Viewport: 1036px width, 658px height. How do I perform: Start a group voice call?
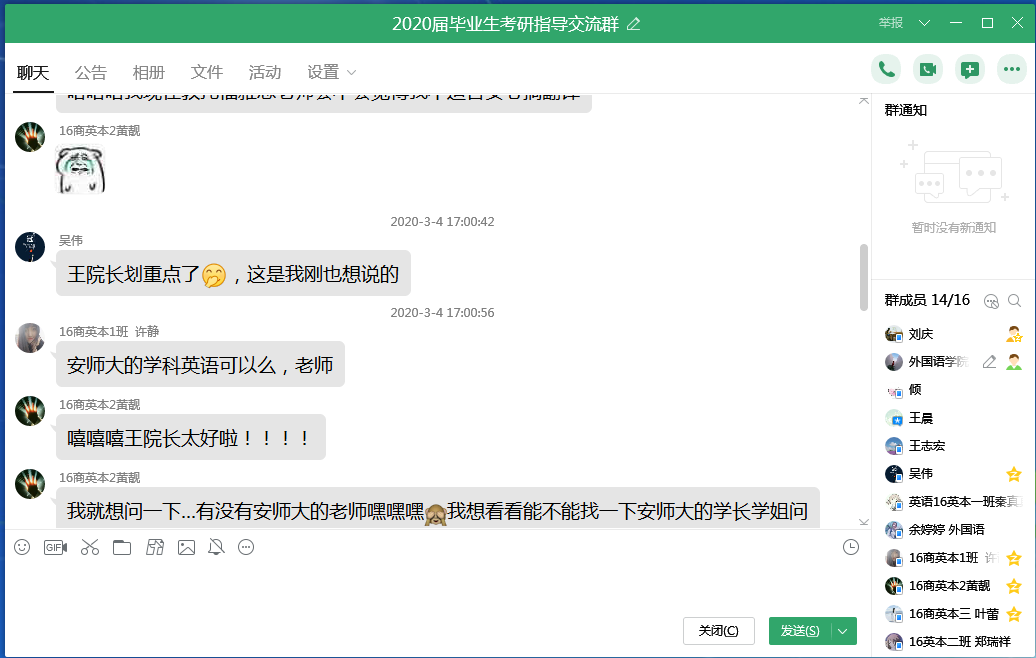[x=885, y=69]
